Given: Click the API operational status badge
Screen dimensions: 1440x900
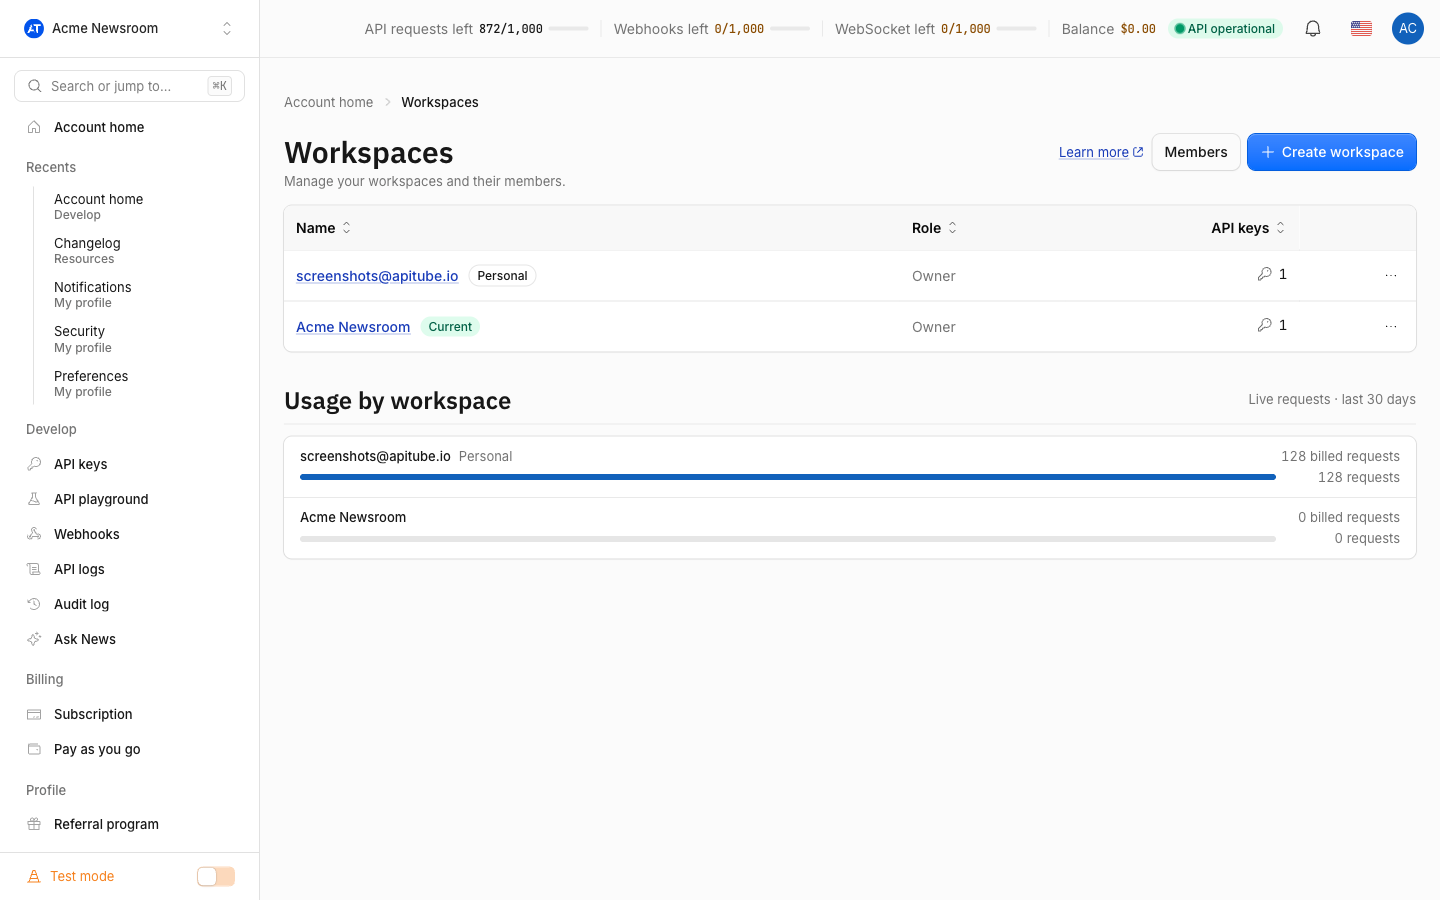Looking at the screenshot, I should click(x=1225, y=29).
